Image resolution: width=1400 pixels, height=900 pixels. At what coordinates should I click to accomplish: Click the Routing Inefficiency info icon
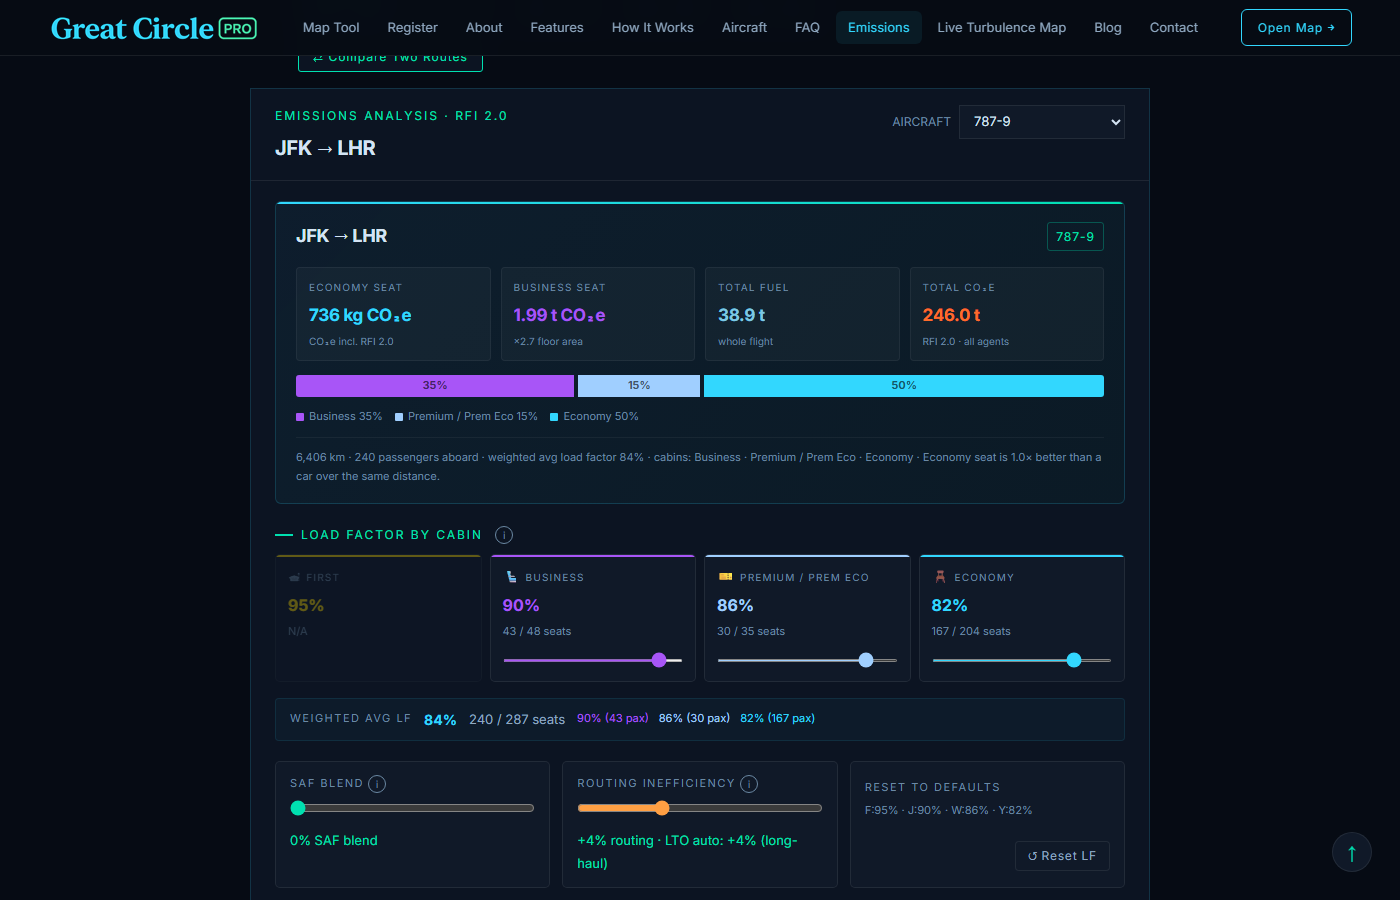click(749, 784)
